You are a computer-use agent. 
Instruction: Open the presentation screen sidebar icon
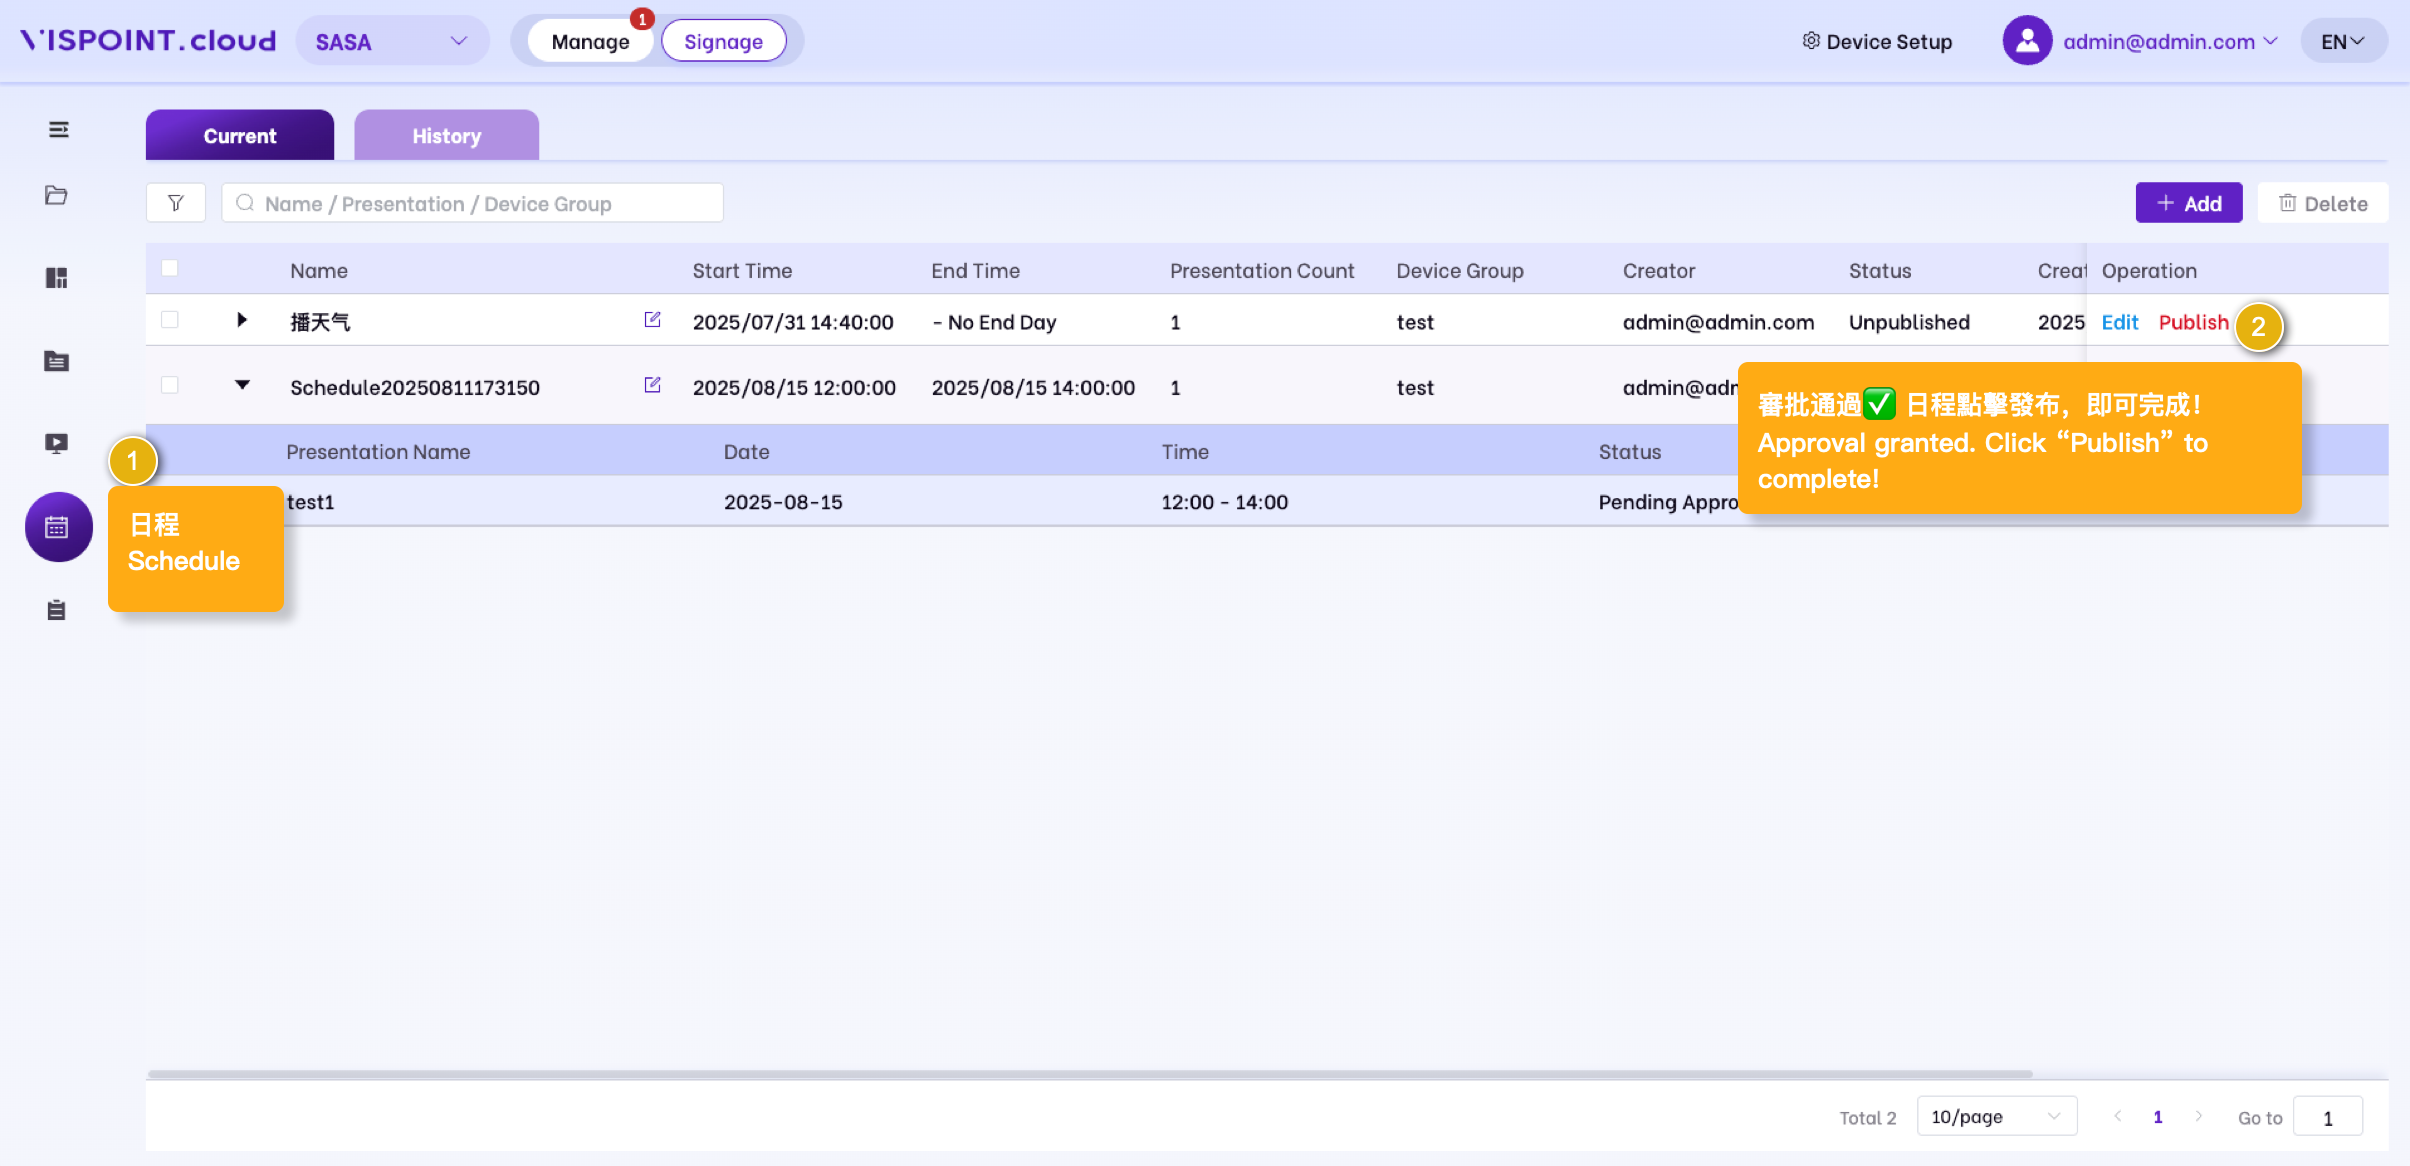(57, 443)
